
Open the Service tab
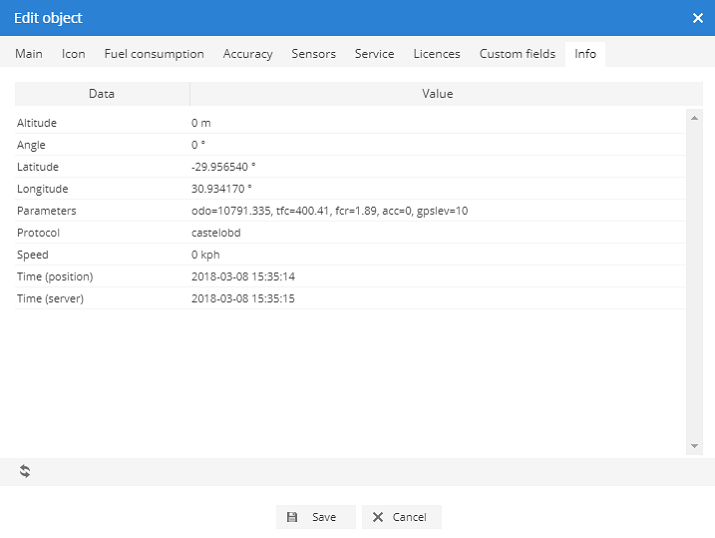point(374,54)
